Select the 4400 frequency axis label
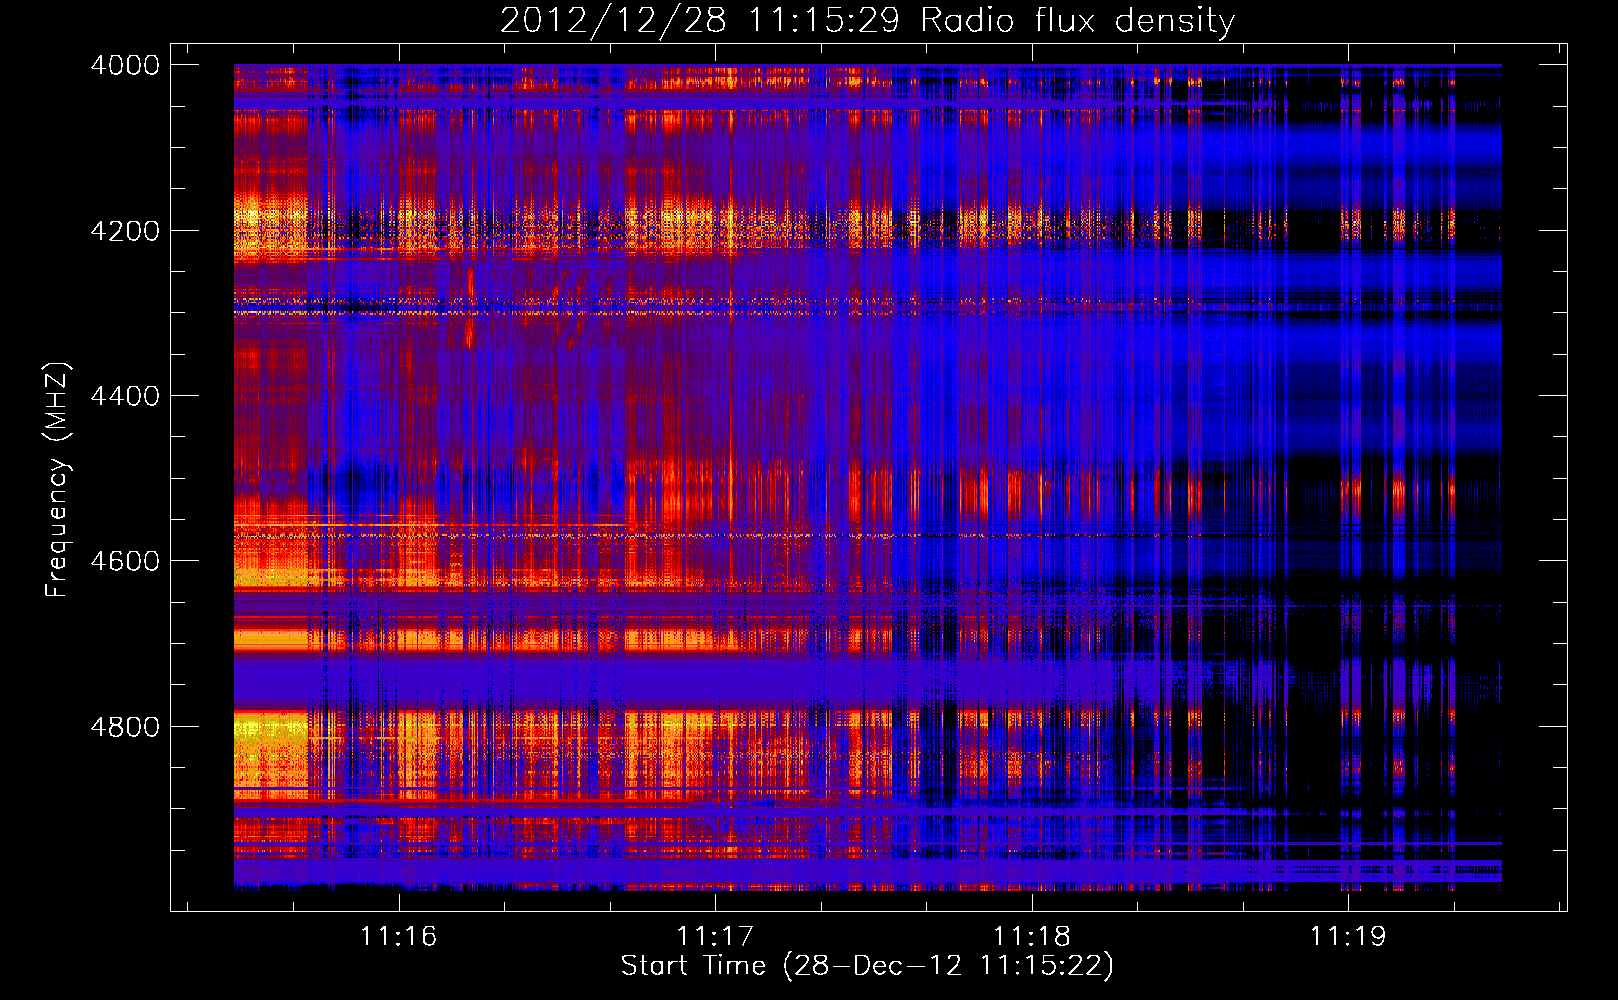Viewport: 1618px width, 1000px height. [x=125, y=396]
